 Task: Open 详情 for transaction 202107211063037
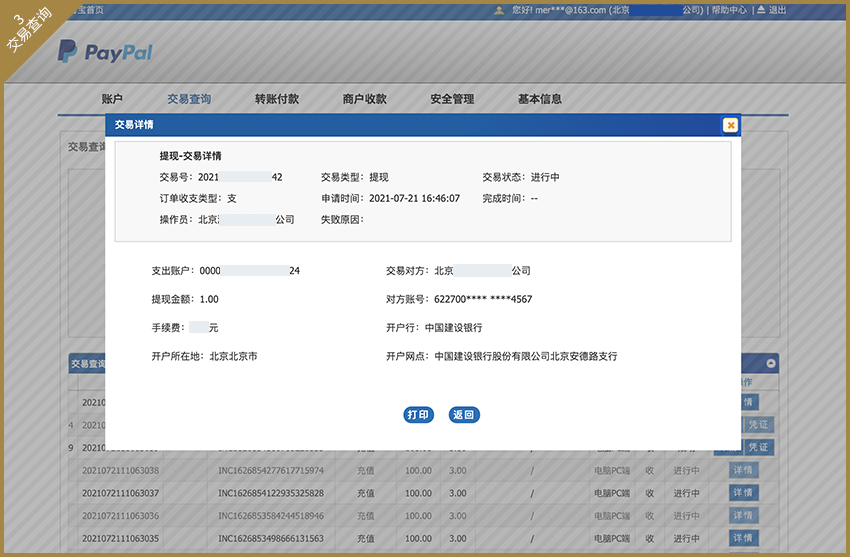point(743,493)
